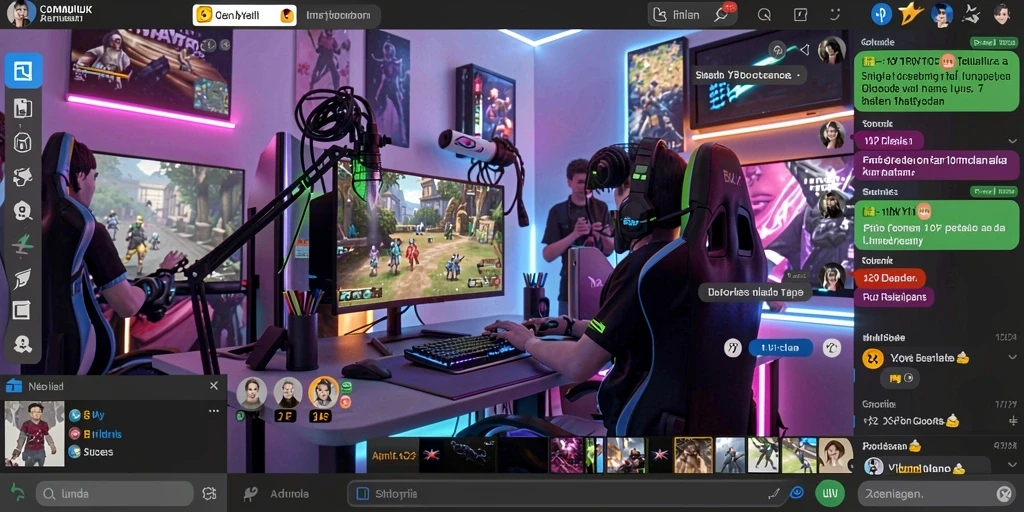Click the person icon at bottom of left sidebar

click(22, 344)
